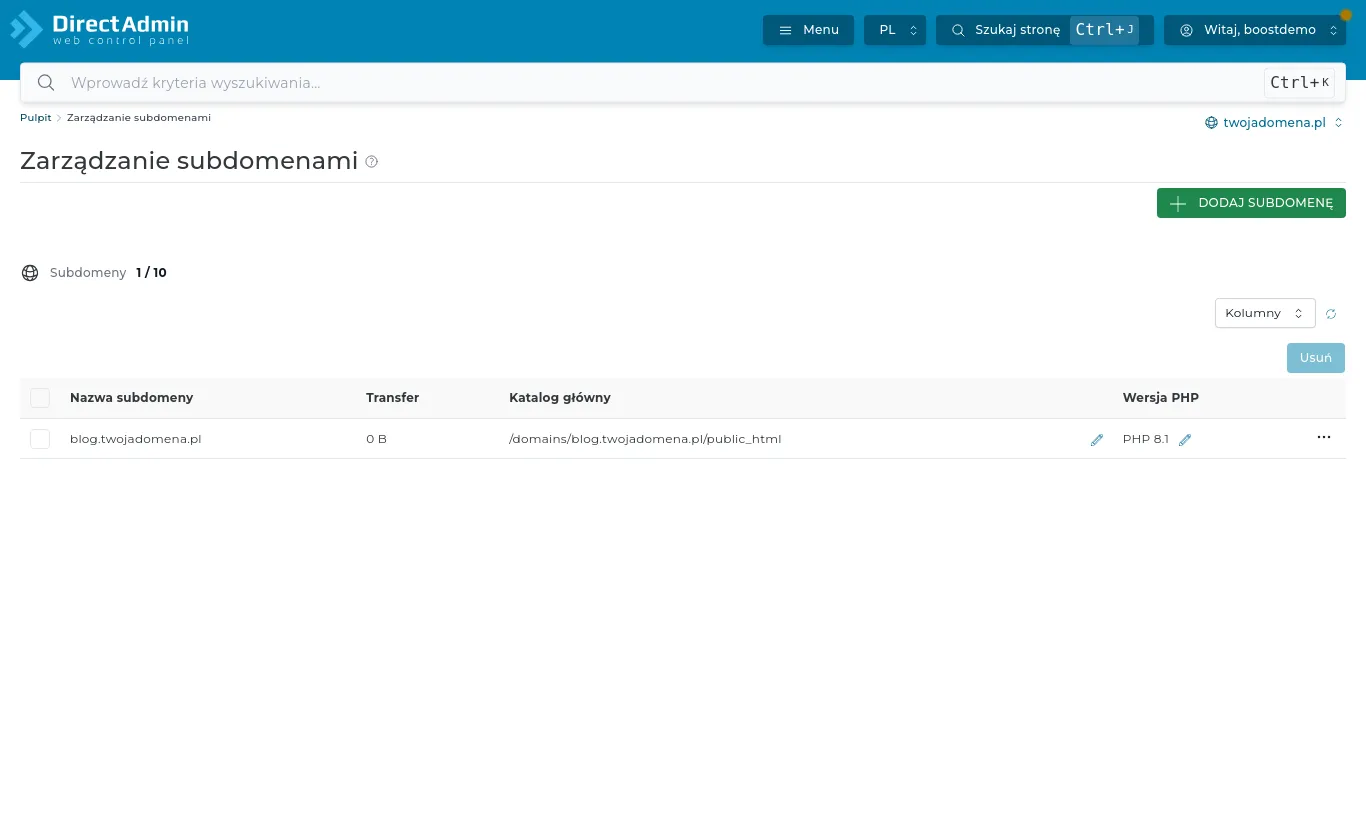1366x820 pixels.
Task: Open the PL language dropdown
Action: pyautogui.click(x=895, y=30)
